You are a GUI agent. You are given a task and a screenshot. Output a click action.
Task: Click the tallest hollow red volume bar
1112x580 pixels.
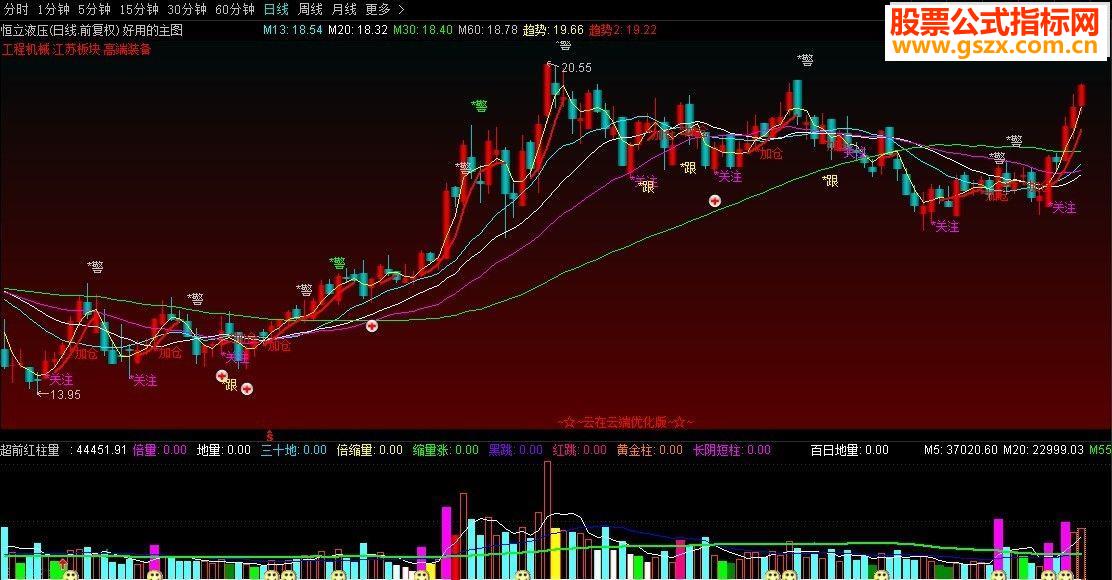(x=547, y=520)
